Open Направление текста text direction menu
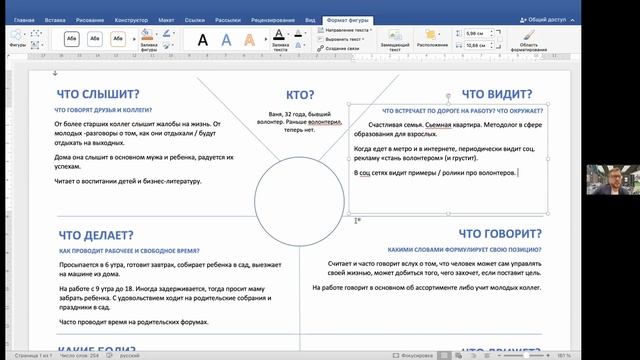Image resolution: width=640 pixels, height=360 pixels. click(x=345, y=30)
